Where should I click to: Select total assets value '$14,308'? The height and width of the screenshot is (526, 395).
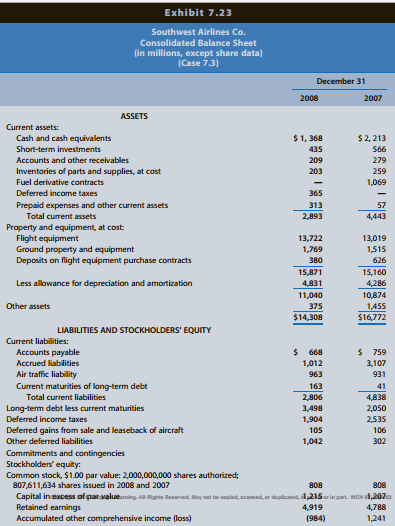pyautogui.click(x=308, y=317)
